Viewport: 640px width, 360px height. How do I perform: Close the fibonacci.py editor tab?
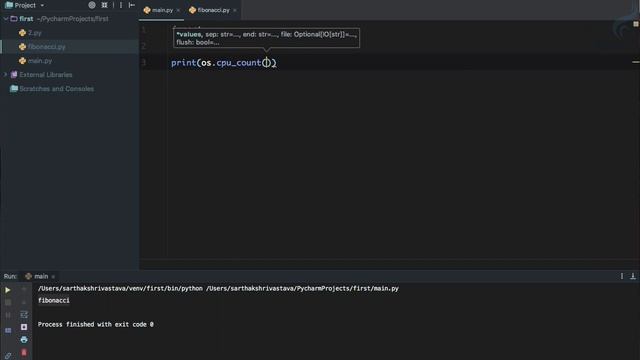[235, 10]
